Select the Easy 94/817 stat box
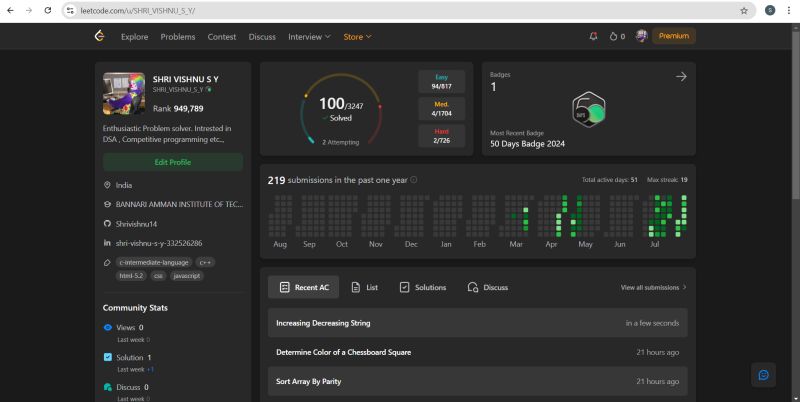Screen dimensions: 800x402 tap(441, 82)
